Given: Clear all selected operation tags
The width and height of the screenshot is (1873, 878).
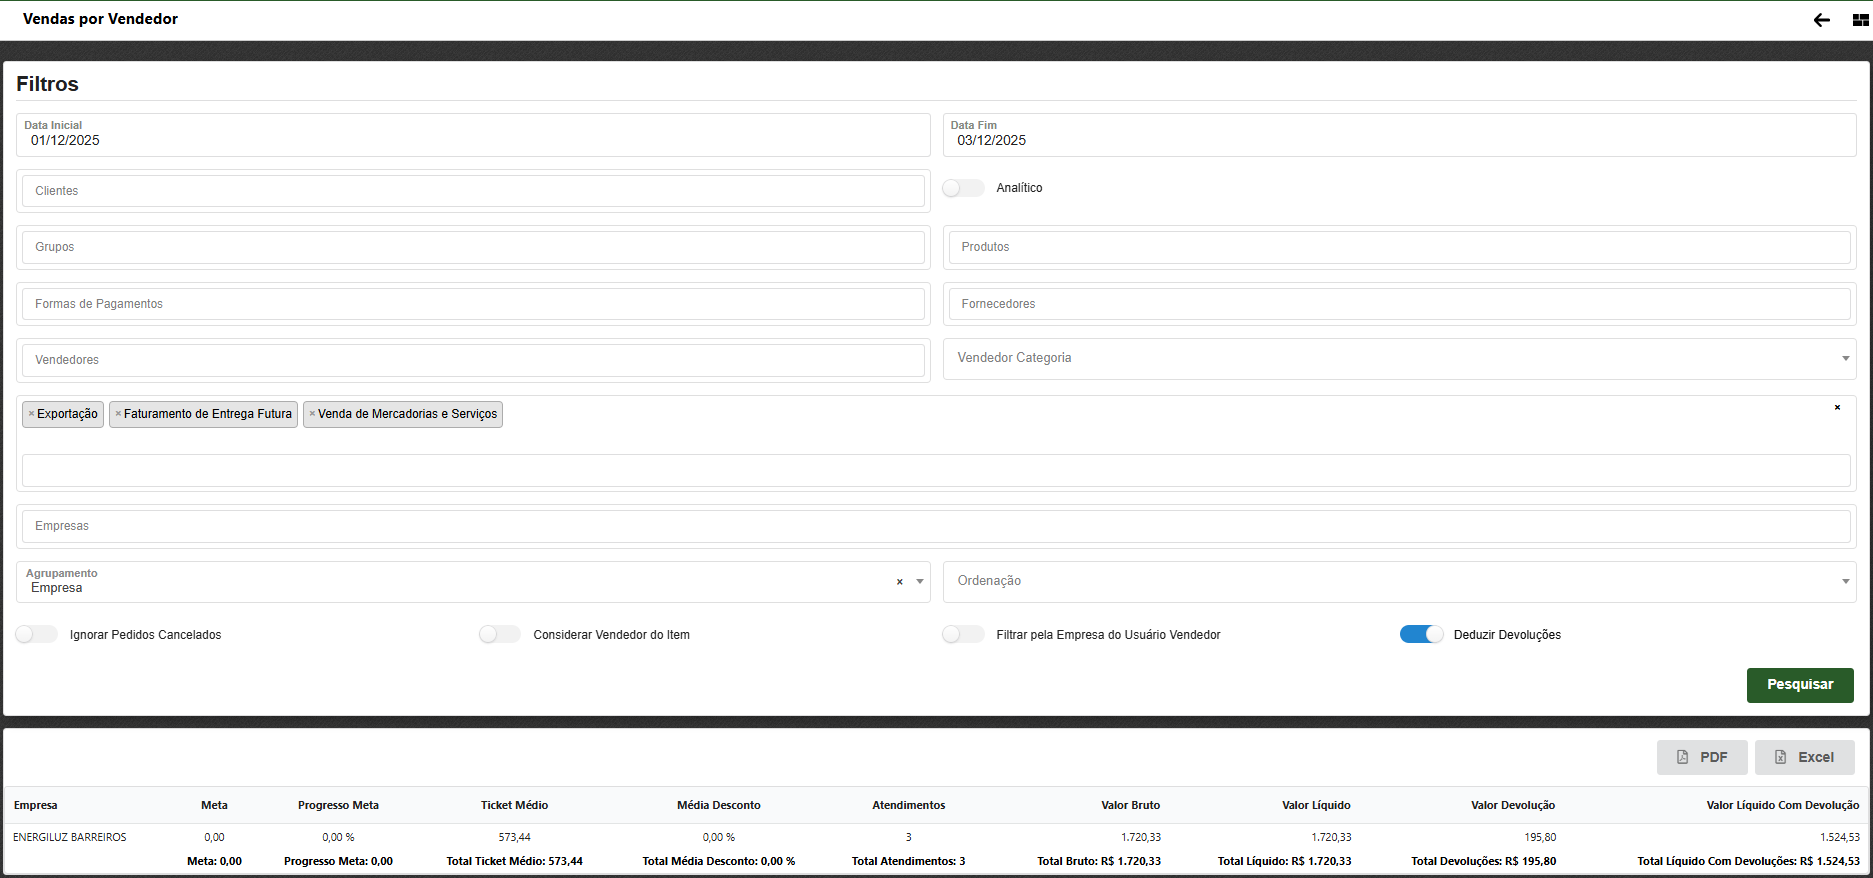Looking at the screenshot, I should (1837, 408).
